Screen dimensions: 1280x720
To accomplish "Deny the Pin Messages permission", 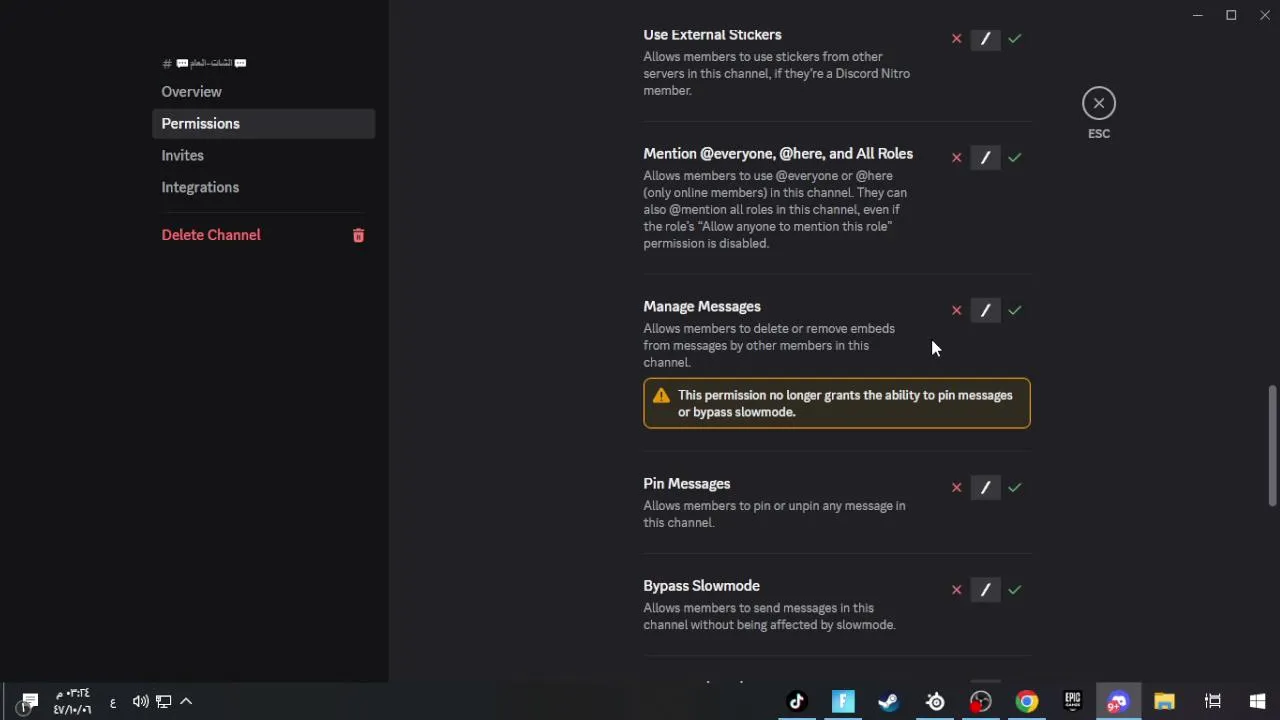I will 956,488.
